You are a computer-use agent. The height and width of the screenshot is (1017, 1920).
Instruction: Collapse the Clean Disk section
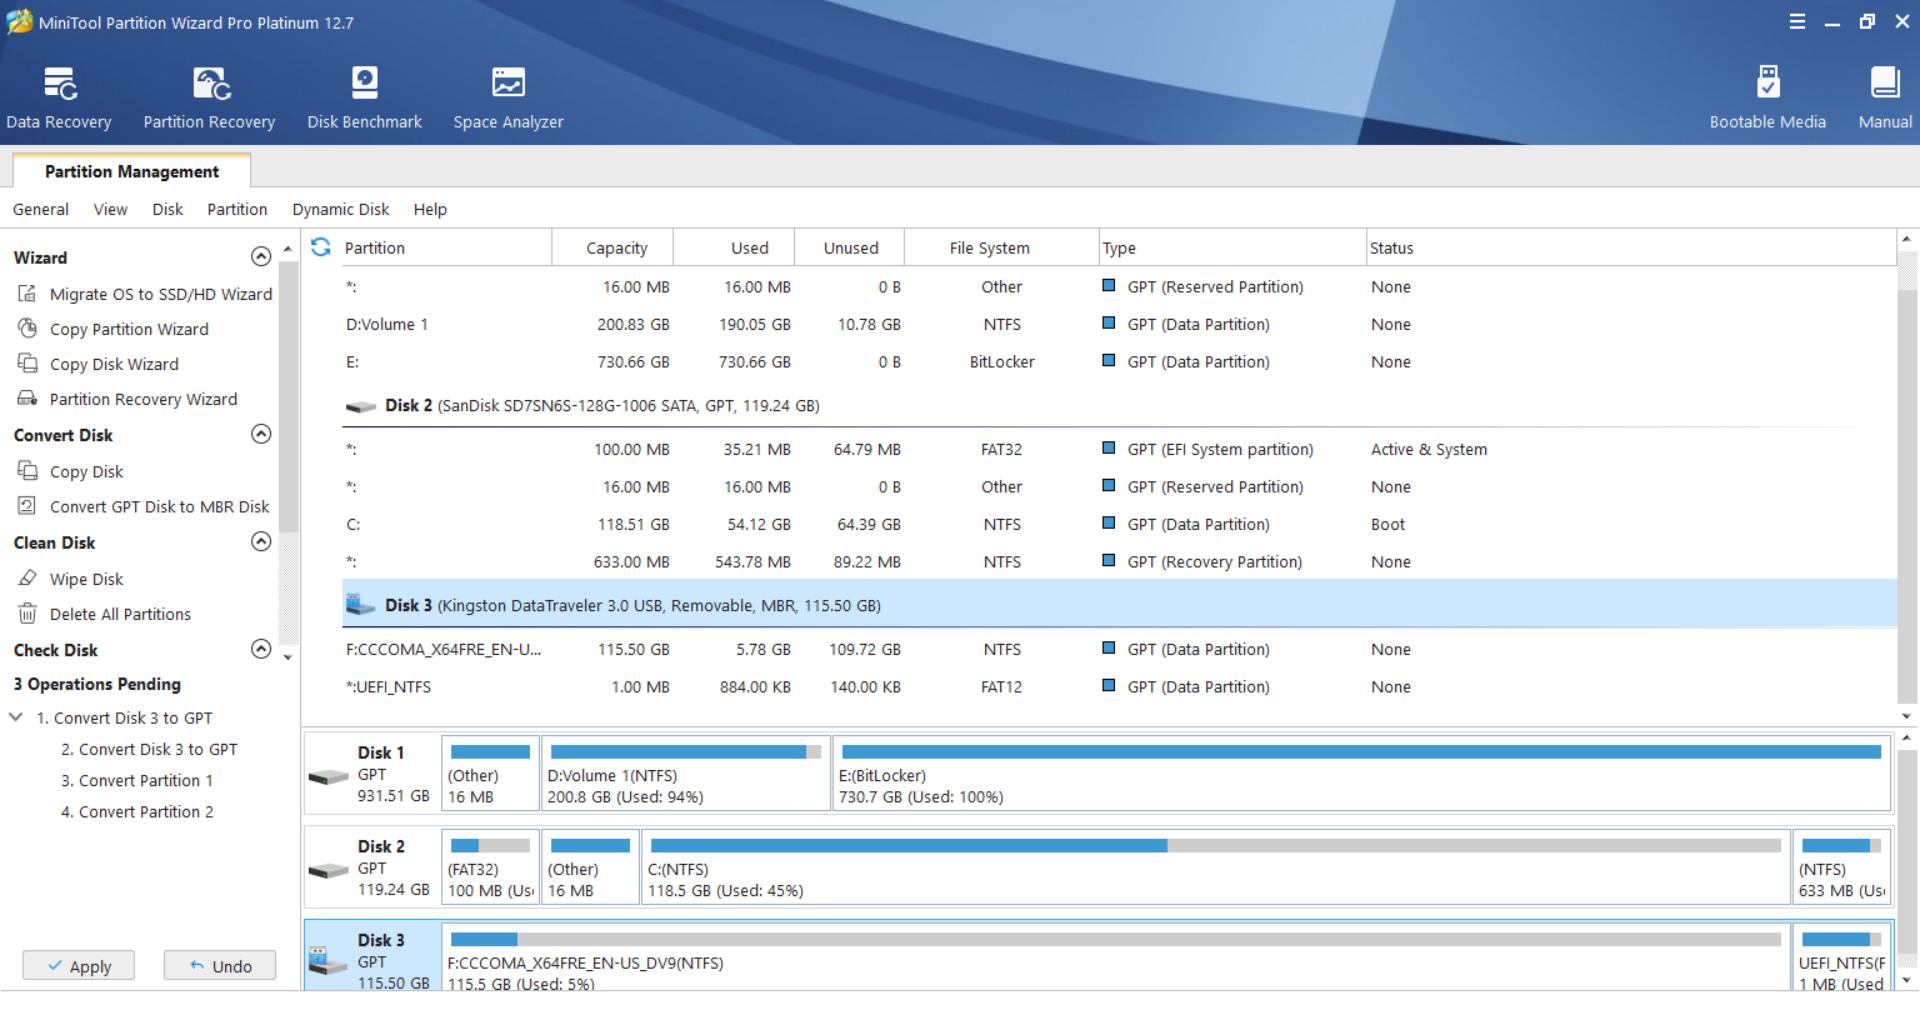click(261, 542)
